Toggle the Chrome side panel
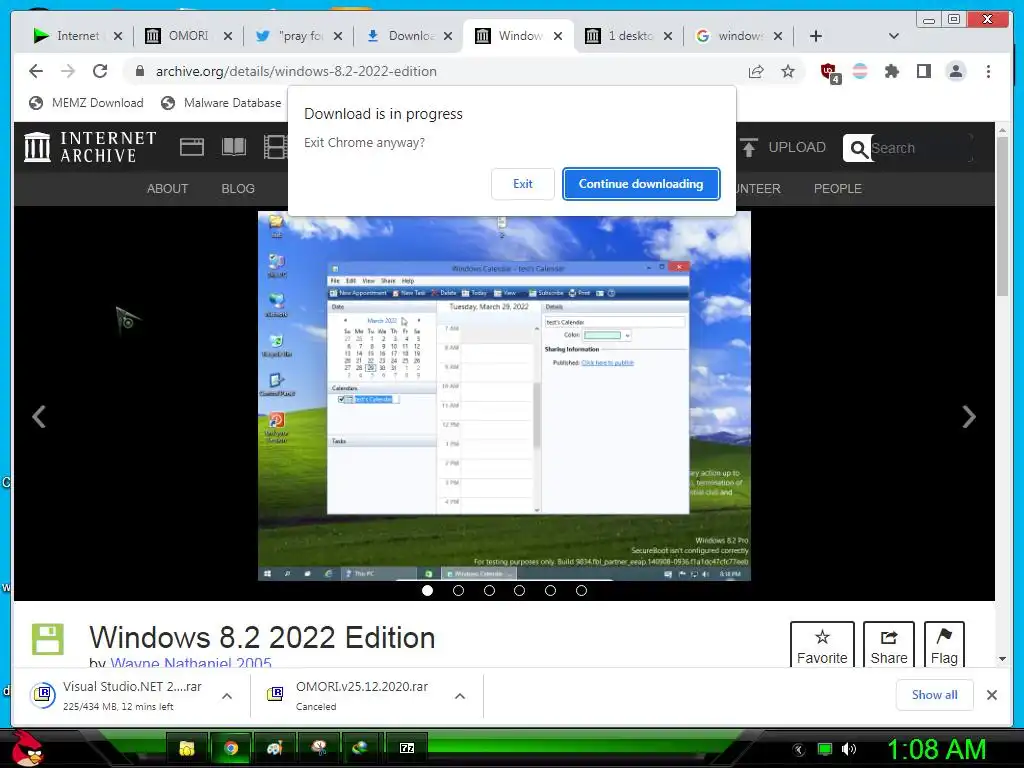 pyautogui.click(x=923, y=71)
